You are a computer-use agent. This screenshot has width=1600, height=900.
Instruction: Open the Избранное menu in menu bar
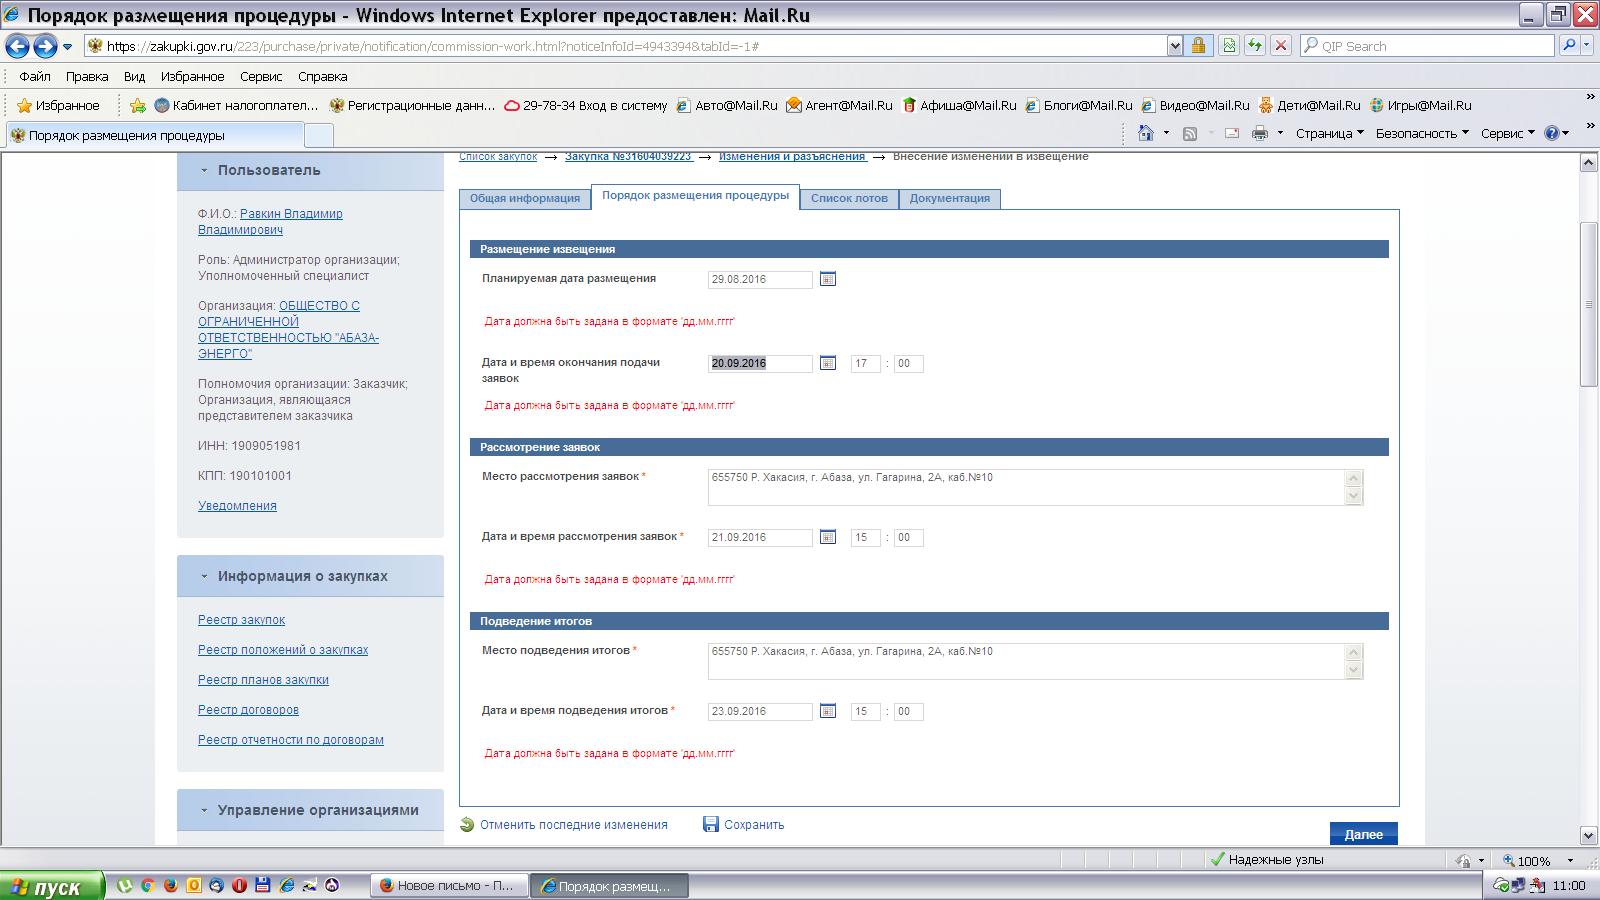(x=192, y=77)
